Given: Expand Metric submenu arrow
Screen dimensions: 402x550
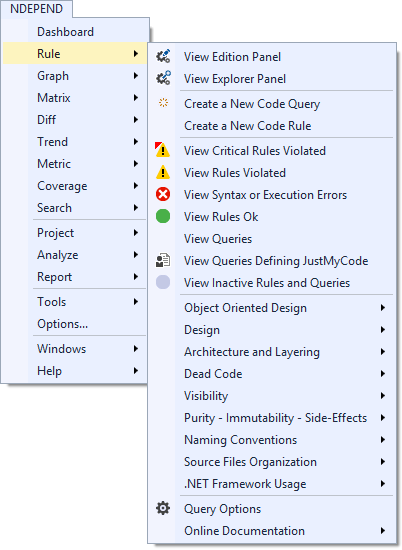Looking at the screenshot, I should point(136,163).
